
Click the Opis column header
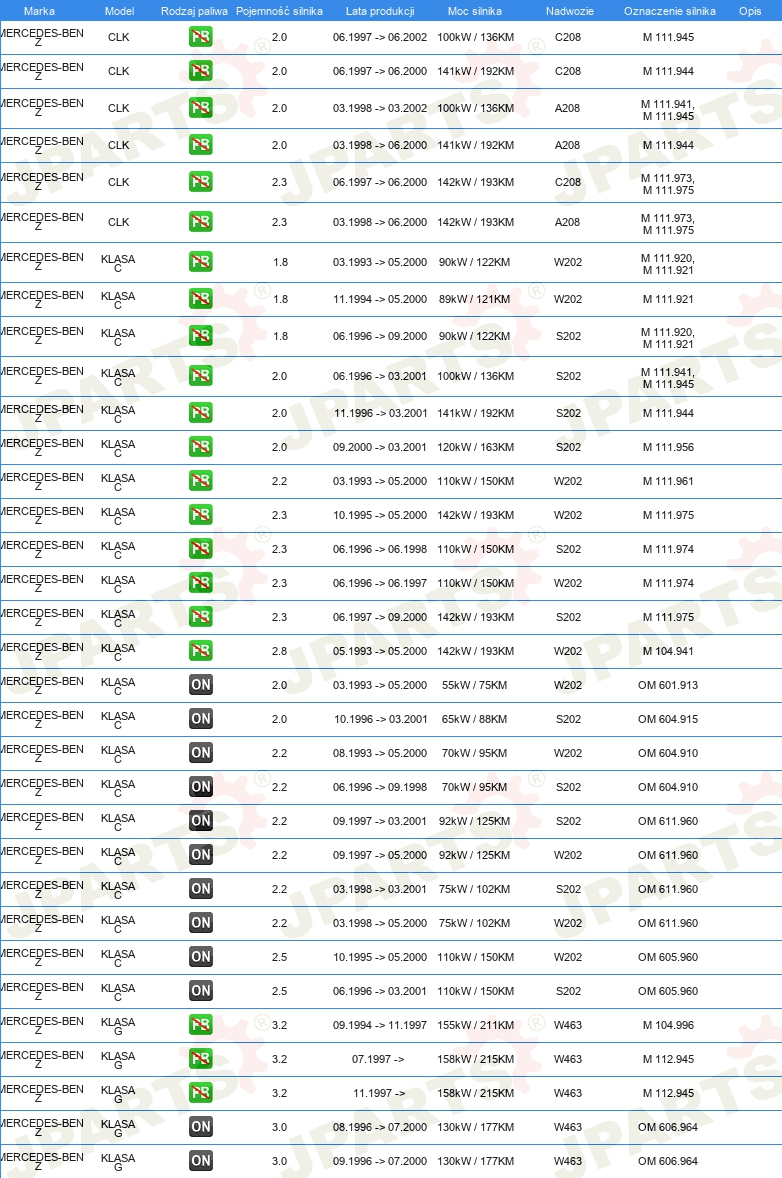coord(750,11)
